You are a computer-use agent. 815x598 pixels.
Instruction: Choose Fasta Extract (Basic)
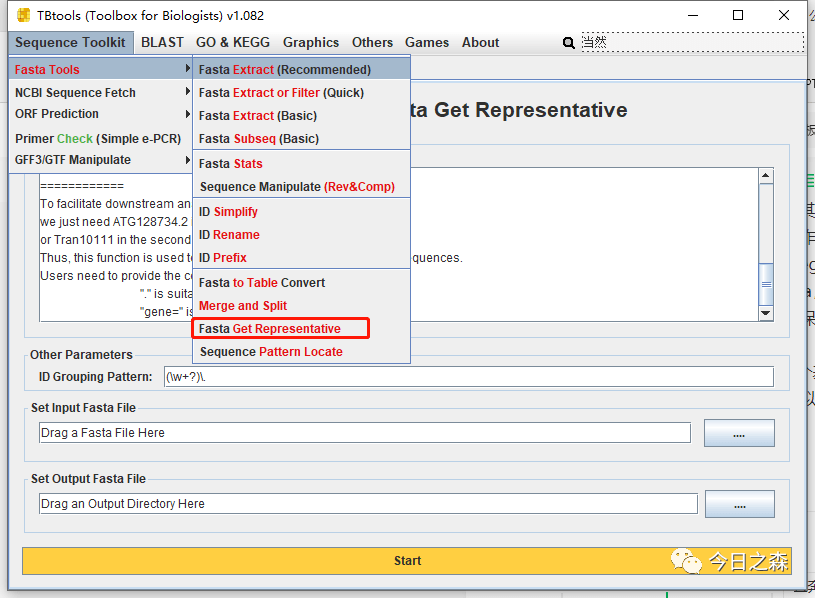click(x=301, y=115)
